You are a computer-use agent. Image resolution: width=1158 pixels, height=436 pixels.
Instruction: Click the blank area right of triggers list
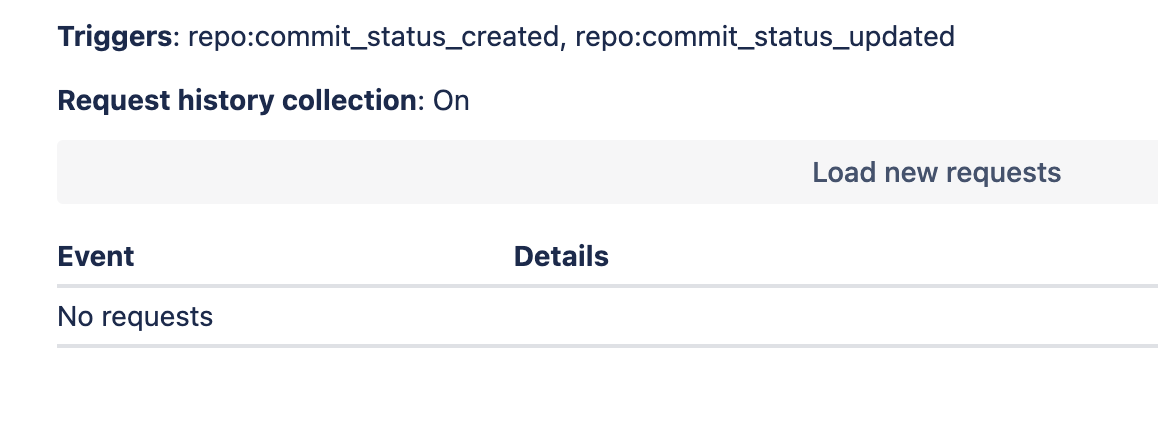[x=1056, y=36]
